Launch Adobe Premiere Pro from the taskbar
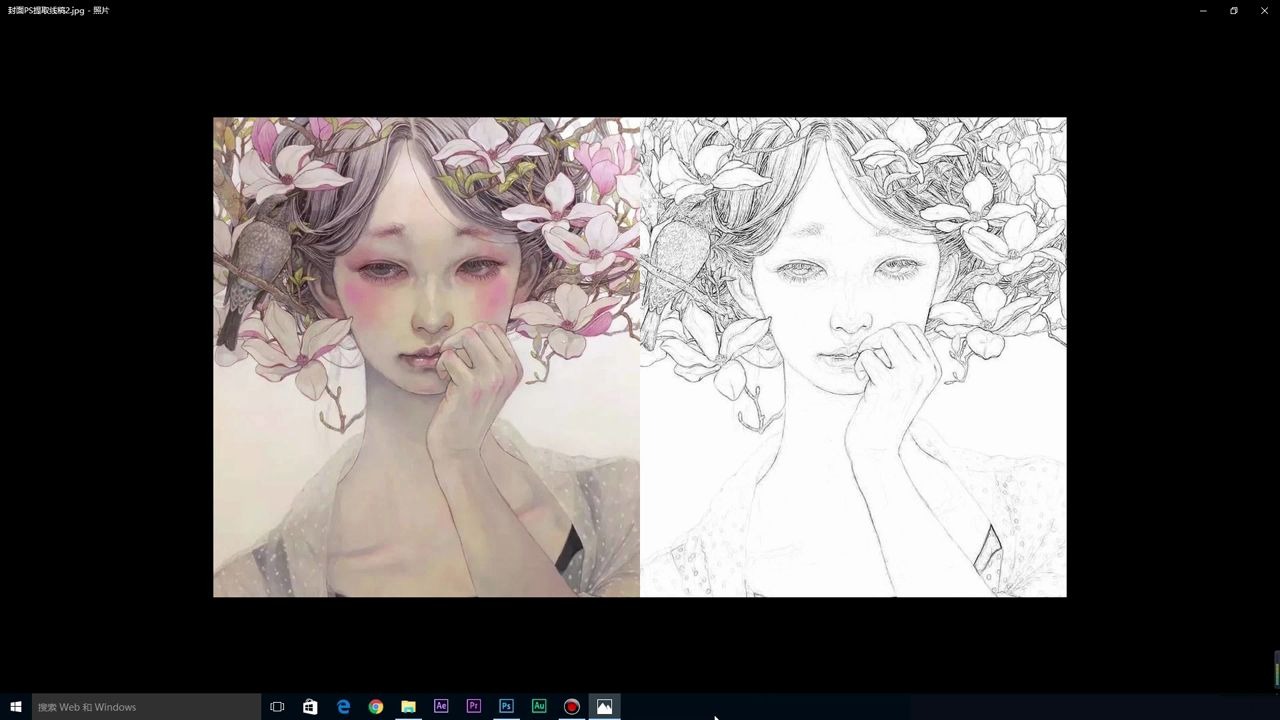Screen dimensions: 1280x720 pyautogui.click(x=473, y=706)
